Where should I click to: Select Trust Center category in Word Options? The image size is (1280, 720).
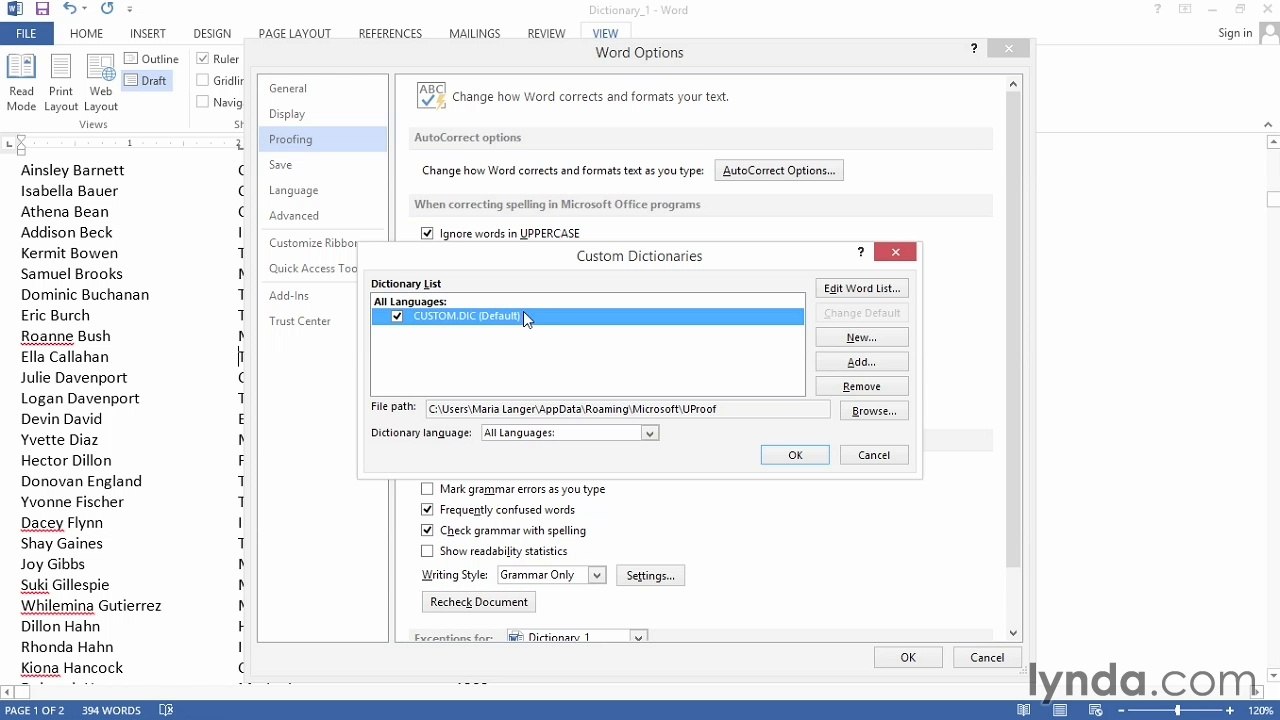tap(322, 321)
